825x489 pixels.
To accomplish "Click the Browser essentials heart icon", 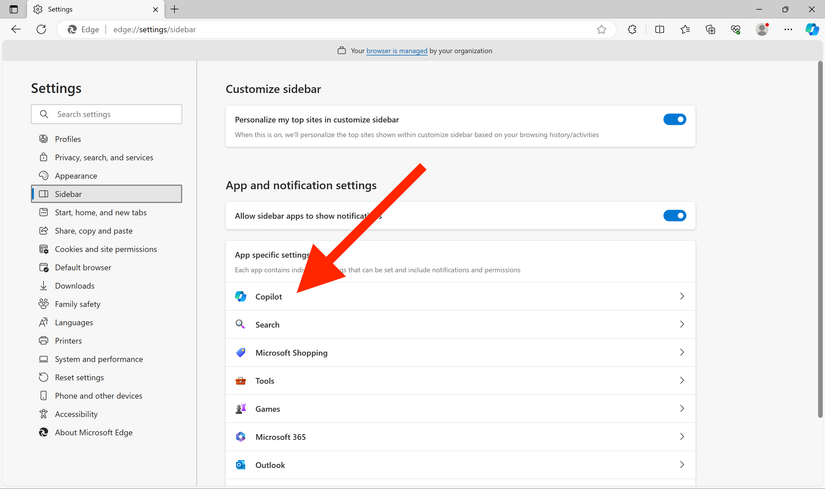I will click(736, 30).
